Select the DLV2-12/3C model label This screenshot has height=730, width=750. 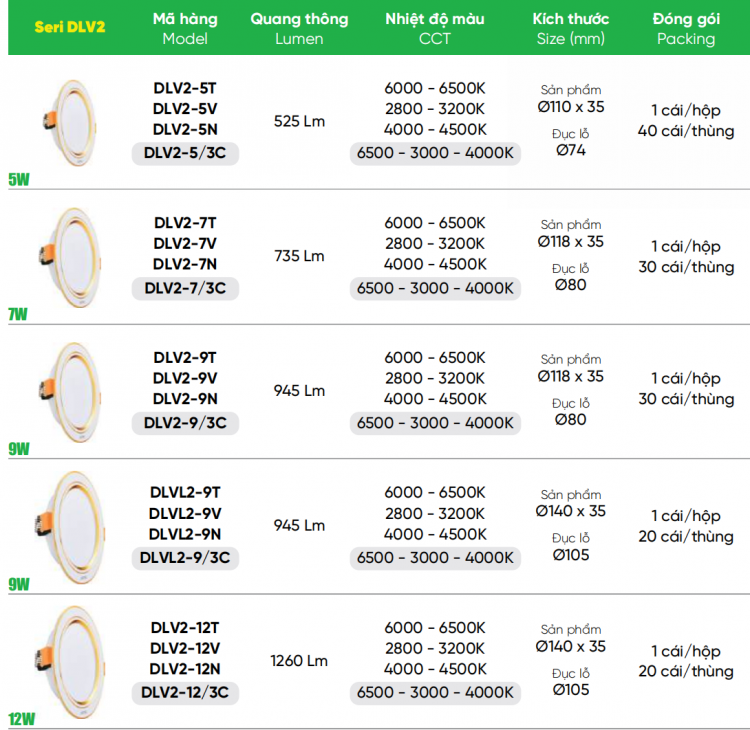pyautogui.click(x=185, y=693)
